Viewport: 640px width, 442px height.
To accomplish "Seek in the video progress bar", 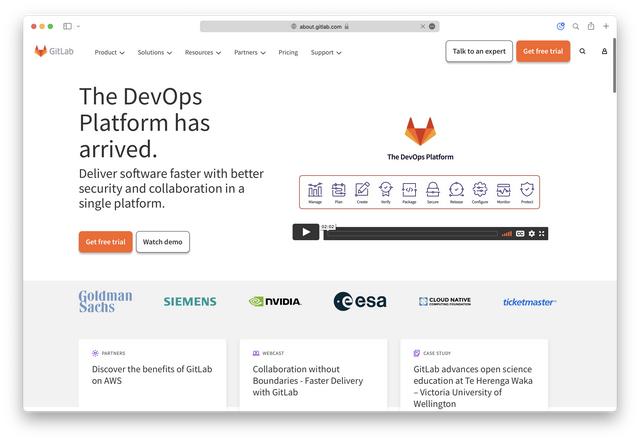I will [410, 234].
